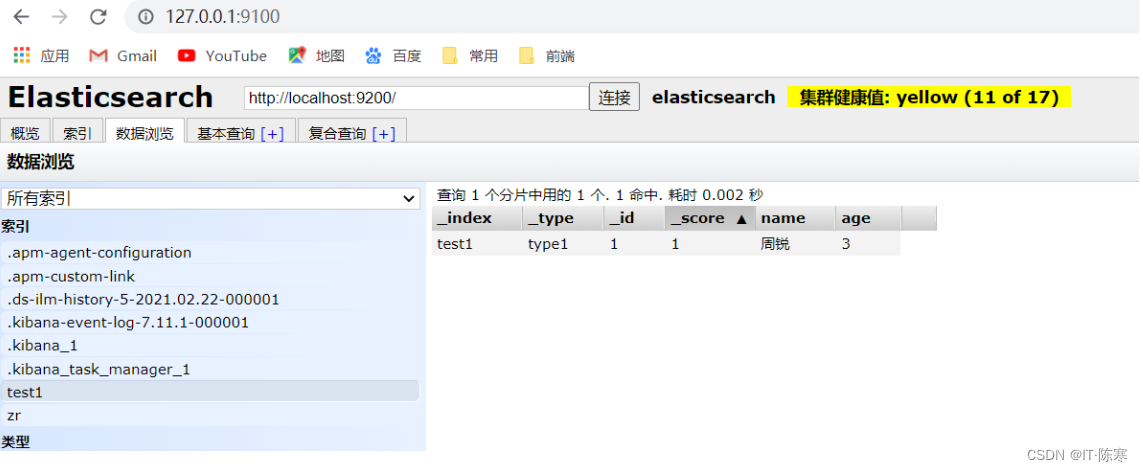The width and height of the screenshot is (1143, 472).
Task: Click the browser forward arrow
Action: tap(60, 16)
